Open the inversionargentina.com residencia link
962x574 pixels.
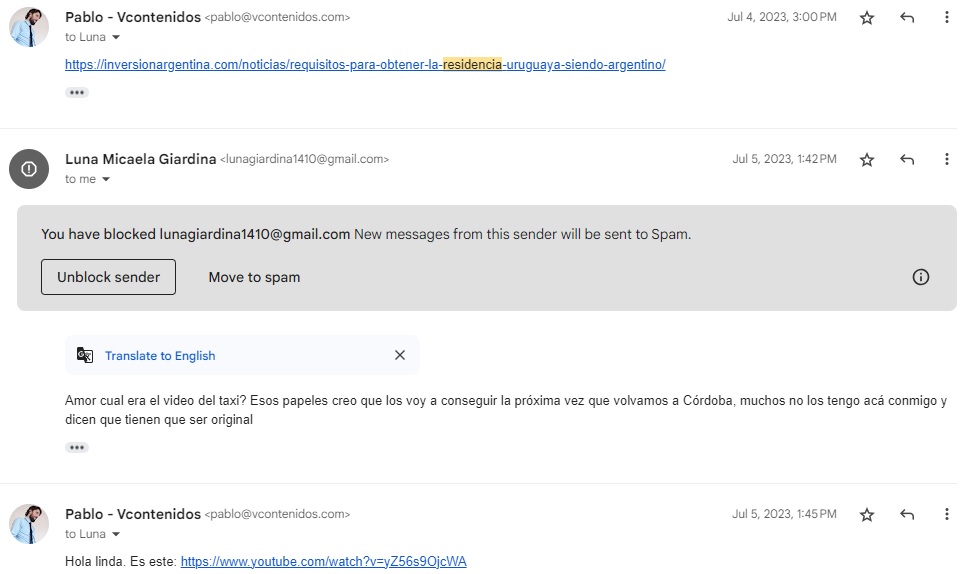[x=365, y=64]
